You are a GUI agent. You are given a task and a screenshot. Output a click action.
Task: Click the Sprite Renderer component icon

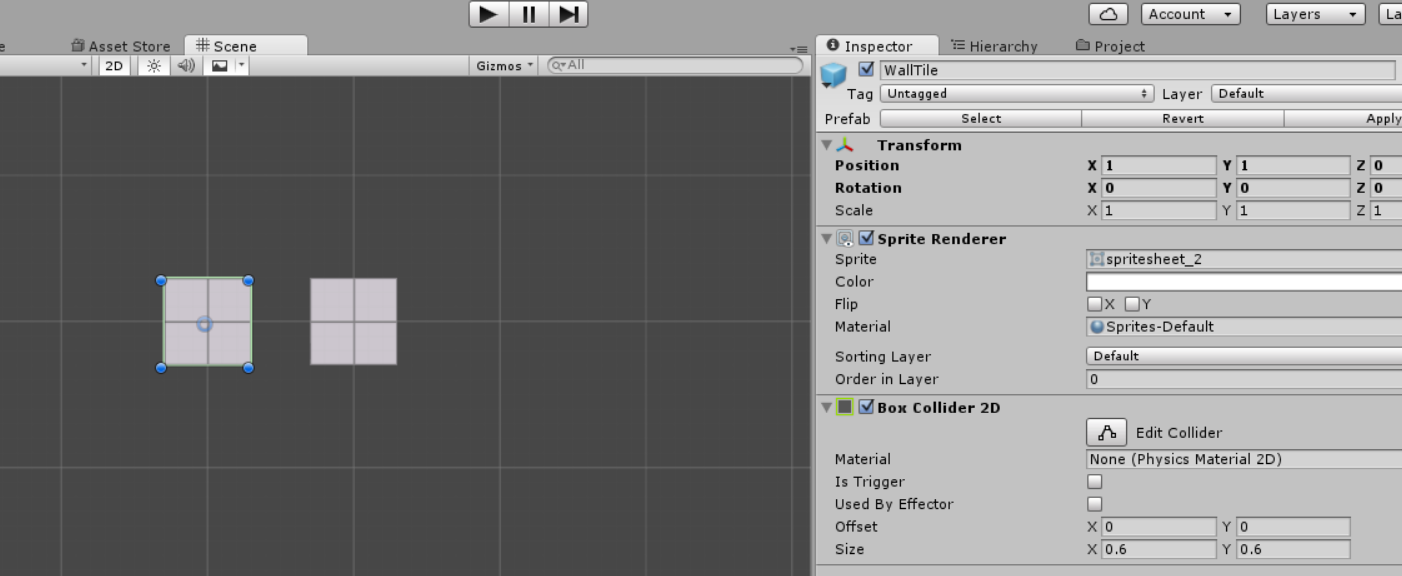846,238
